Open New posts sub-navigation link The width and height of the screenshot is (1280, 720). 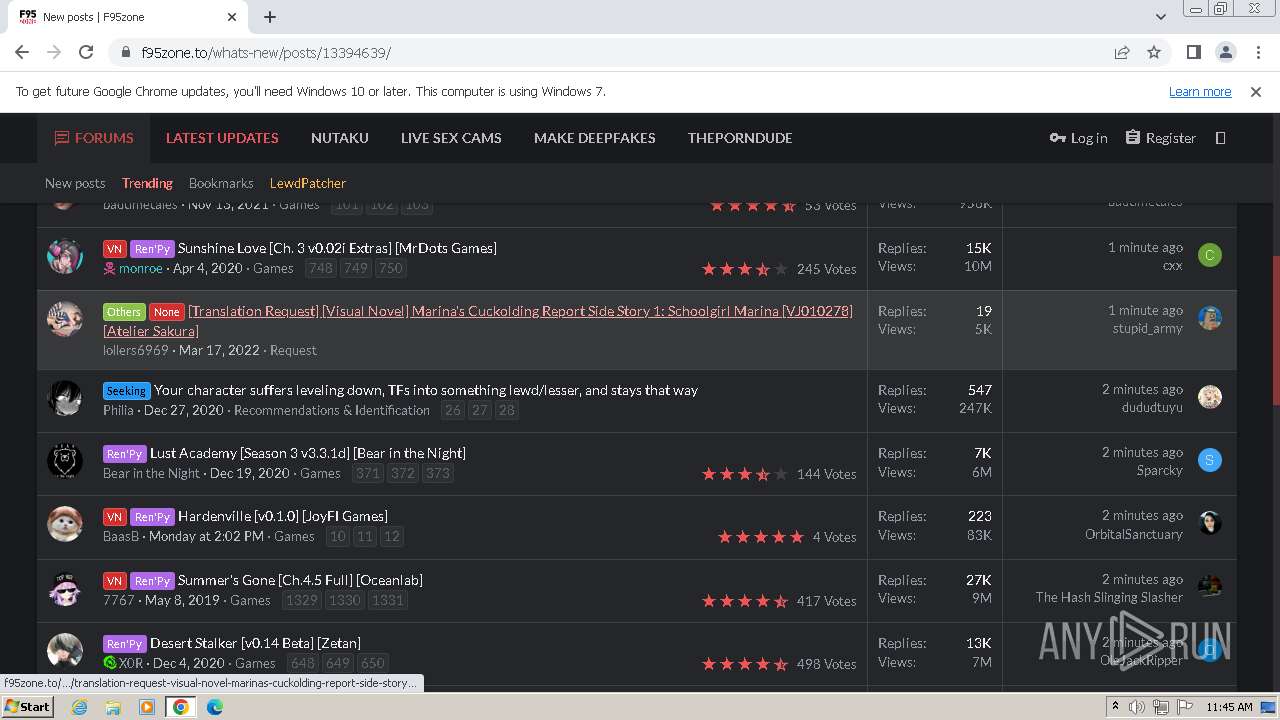75,183
